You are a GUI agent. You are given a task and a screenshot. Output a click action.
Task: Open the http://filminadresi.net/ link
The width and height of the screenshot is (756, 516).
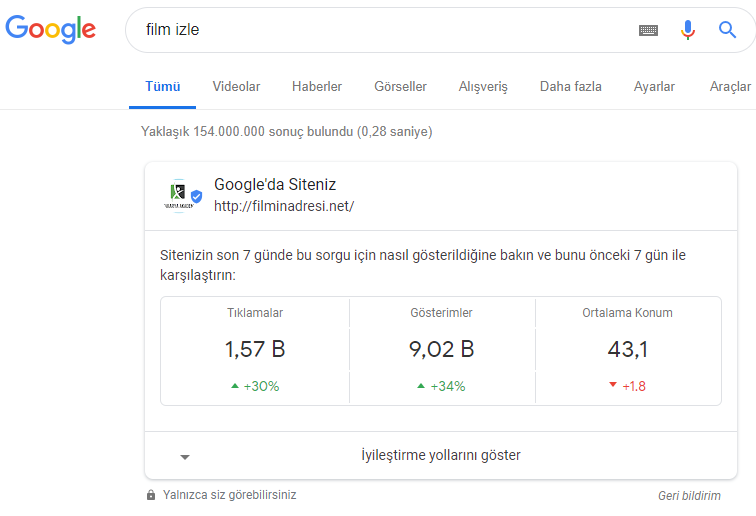(x=284, y=206)
